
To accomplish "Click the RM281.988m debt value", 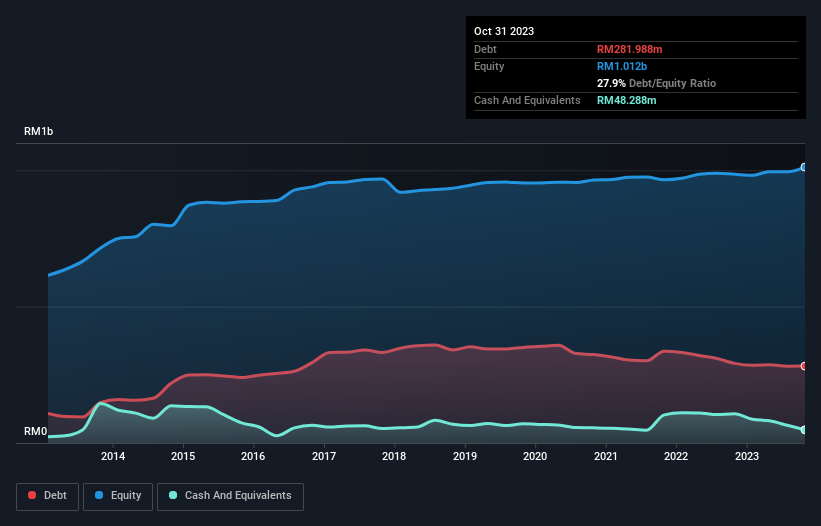I will [x=629, y=49].
